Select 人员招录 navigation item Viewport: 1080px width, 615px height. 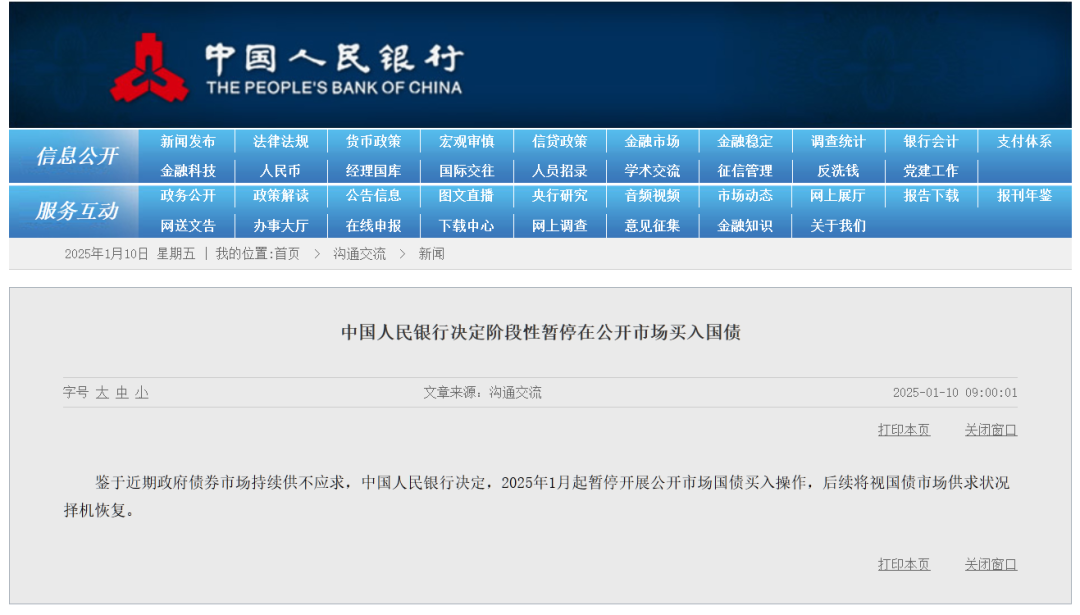click(x=559, y=171)
